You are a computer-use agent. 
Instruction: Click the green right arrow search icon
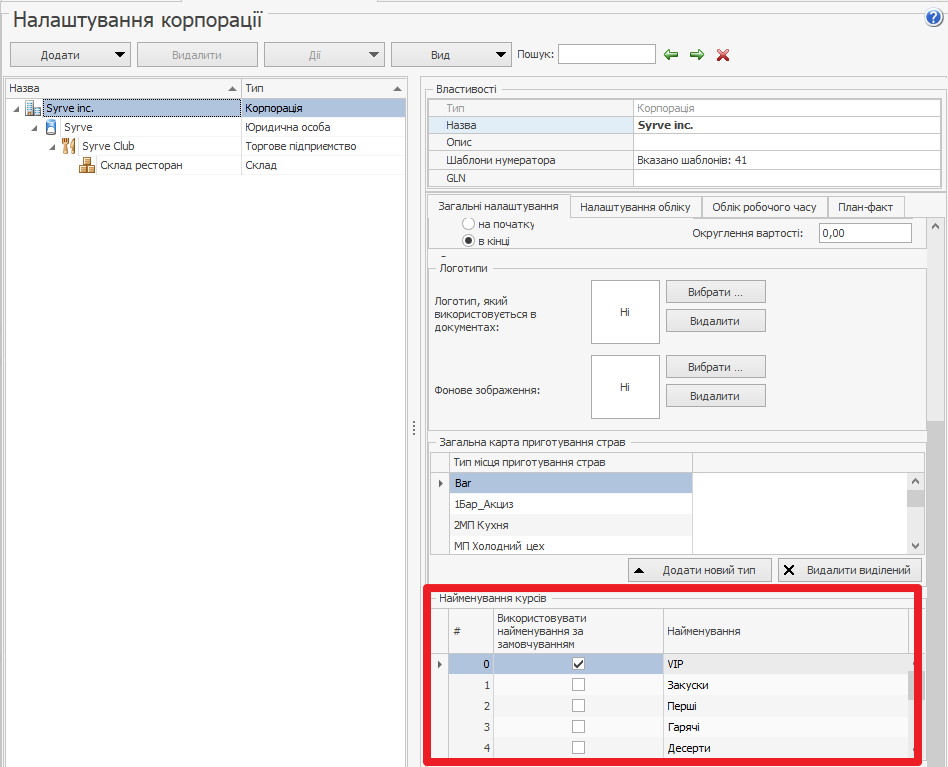pos(697,54)
